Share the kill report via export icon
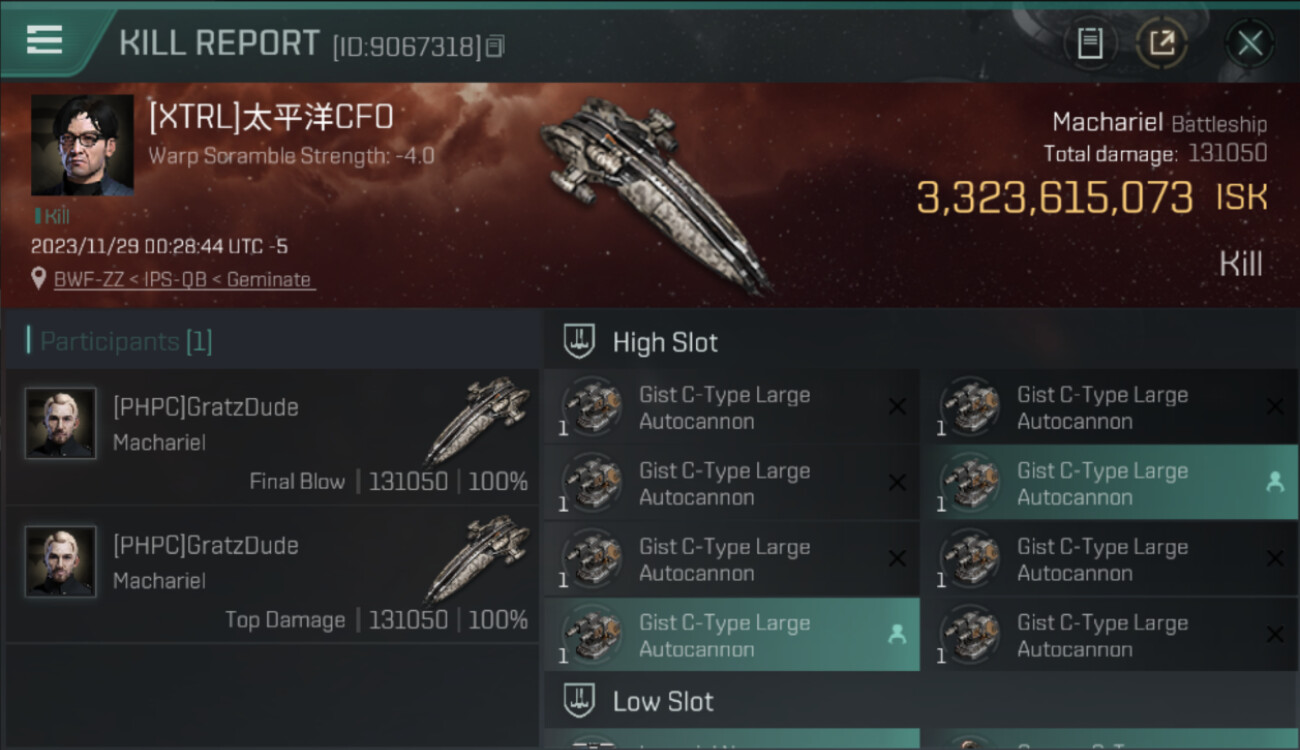The height and width of the screenshot is (750, 1300). click(1161, 43)
